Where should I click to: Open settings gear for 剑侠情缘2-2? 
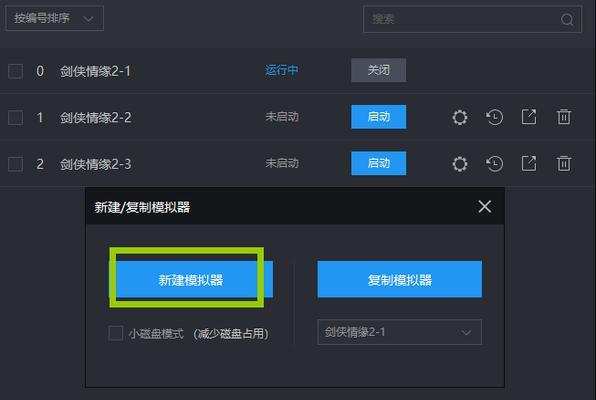pos(460,117)
